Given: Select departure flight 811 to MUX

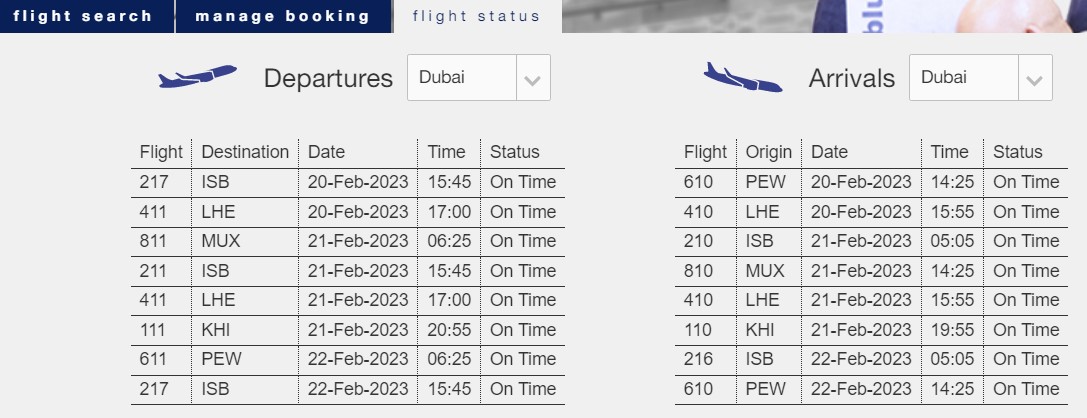Looking at the screenshot, I should point(348,241).
